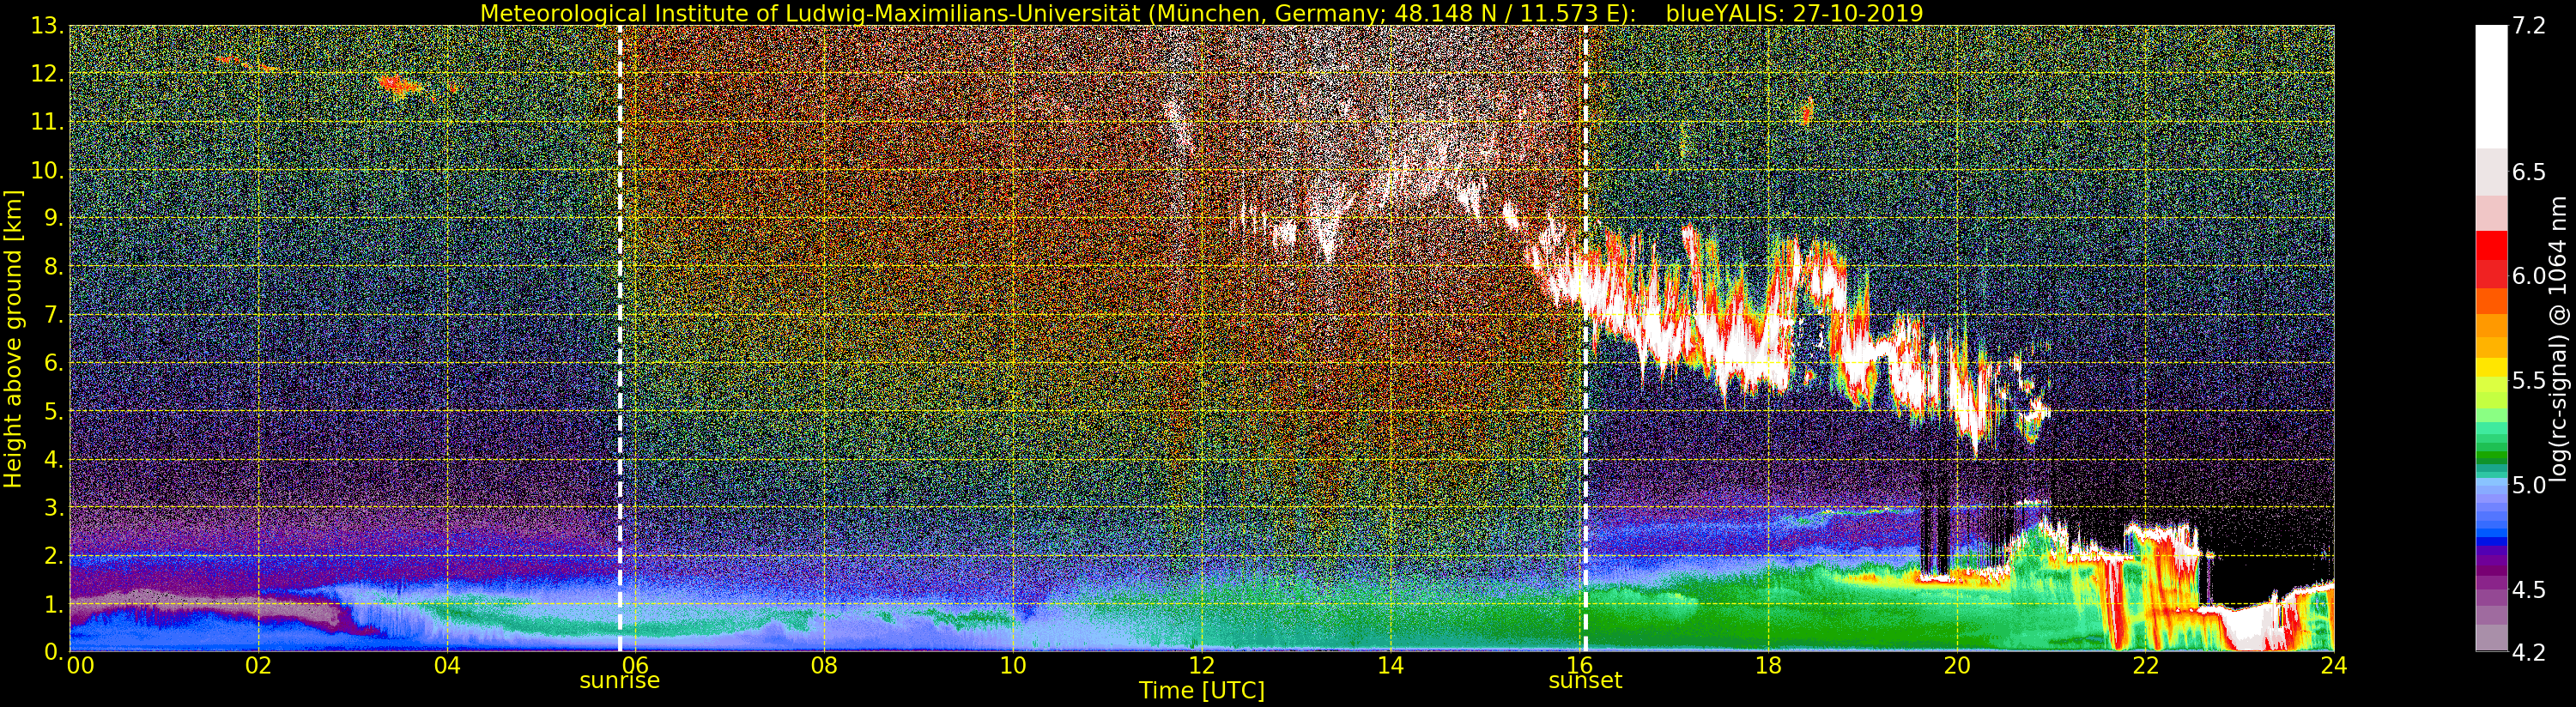The width and height of the screenshot is (2576, 707).
Task: Select time axis tick label 00
Action: 80,666
